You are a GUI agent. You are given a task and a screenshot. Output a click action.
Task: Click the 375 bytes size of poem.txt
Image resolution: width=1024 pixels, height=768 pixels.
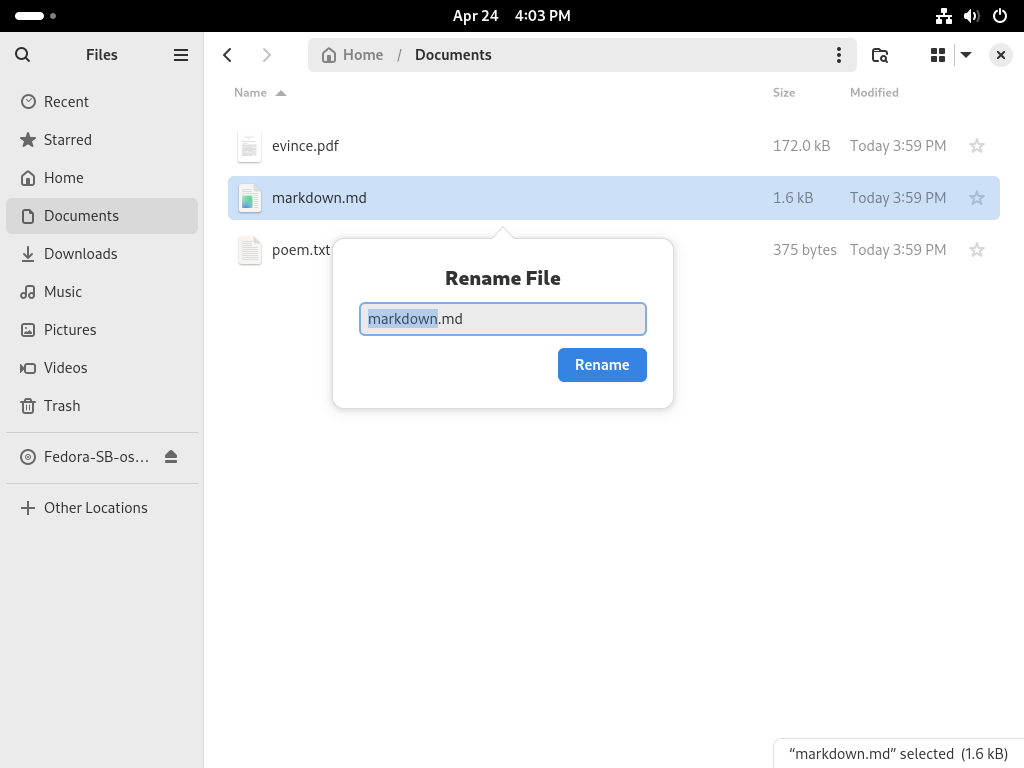(805, 250)
